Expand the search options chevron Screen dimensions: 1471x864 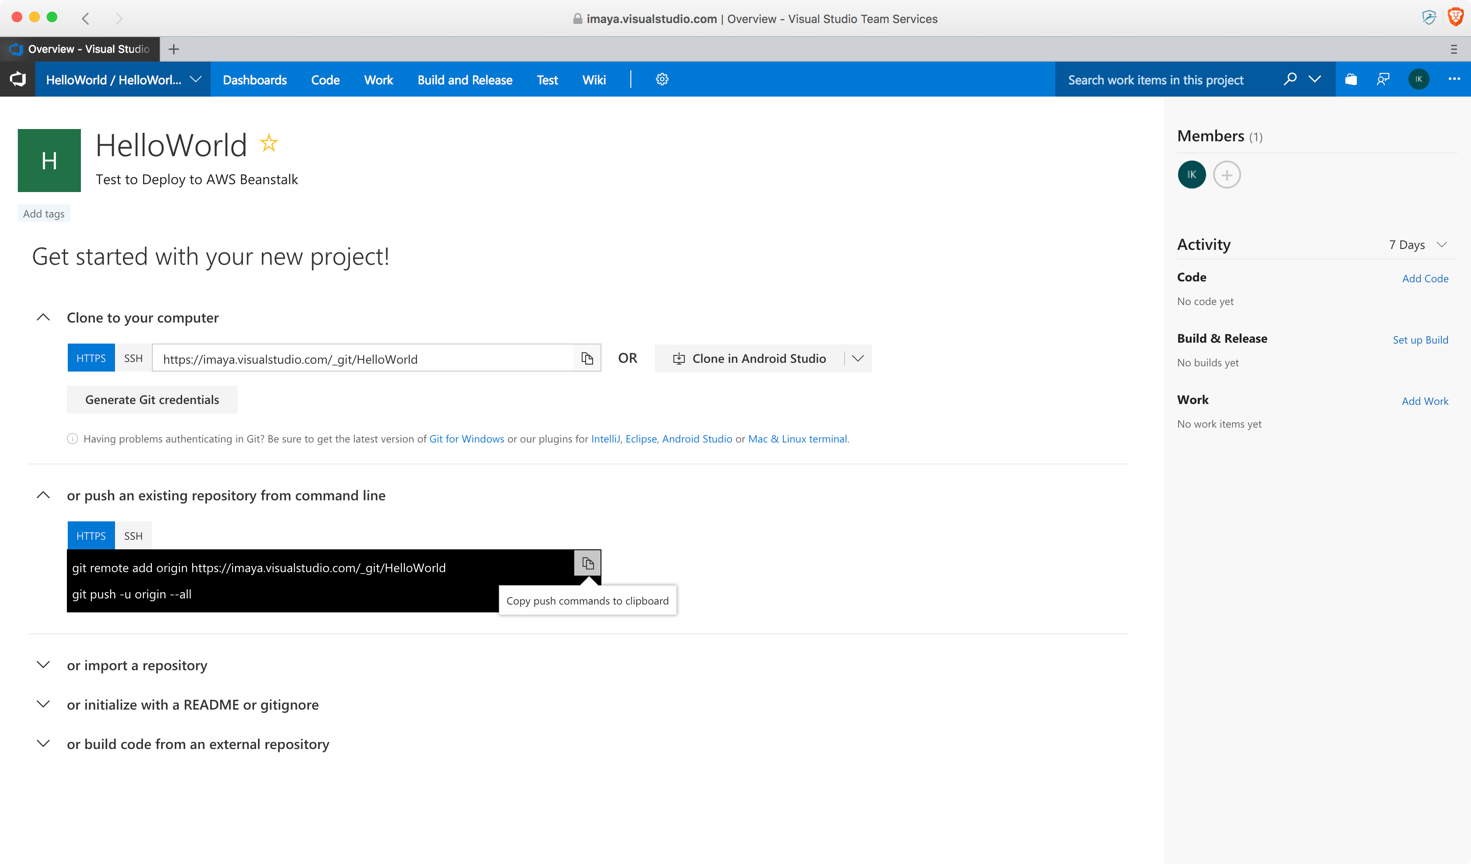[x=1315, y=79]
